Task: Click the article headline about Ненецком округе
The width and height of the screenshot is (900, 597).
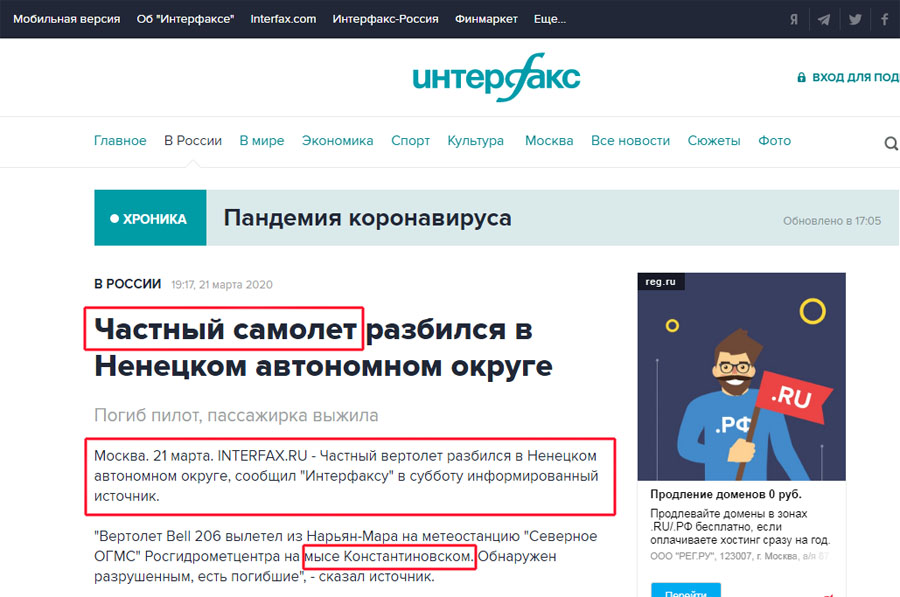Action: [x=323, y=347]
